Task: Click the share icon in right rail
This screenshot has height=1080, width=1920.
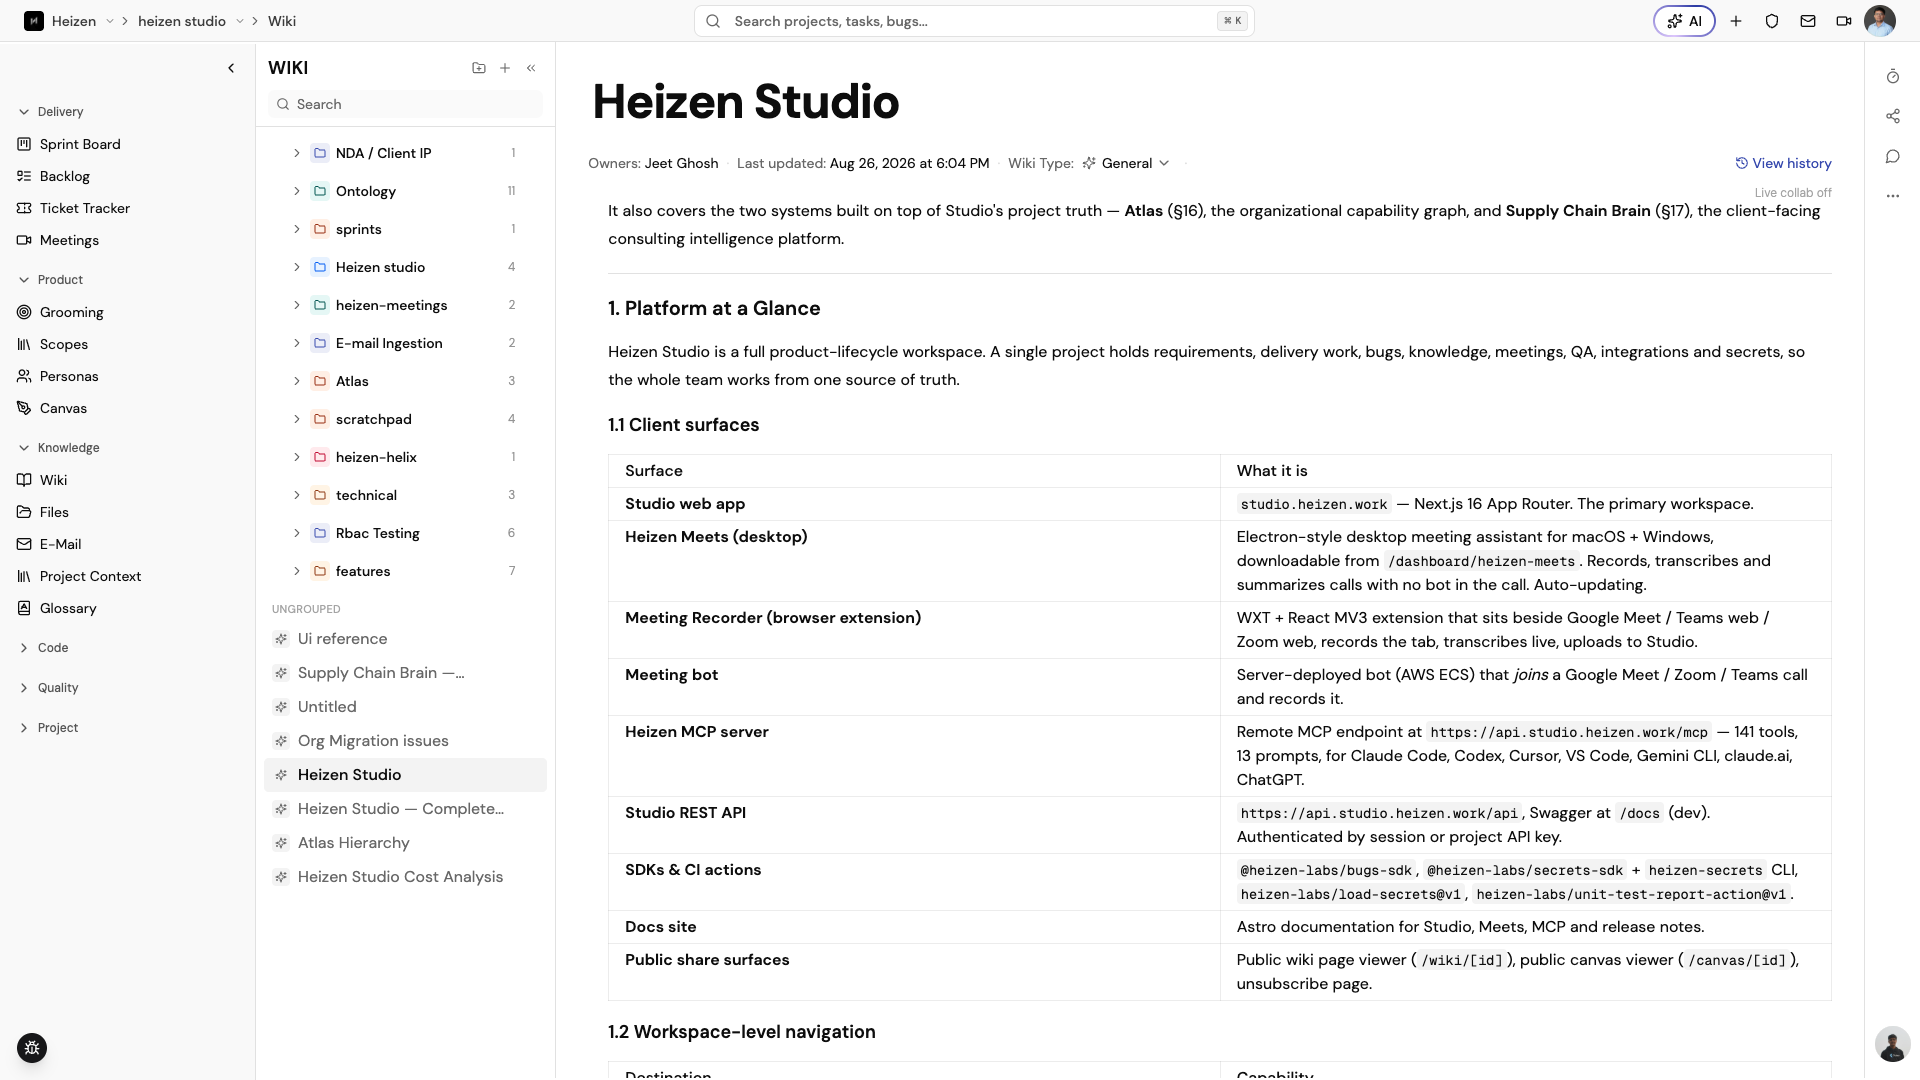Action: point(1893,117)
